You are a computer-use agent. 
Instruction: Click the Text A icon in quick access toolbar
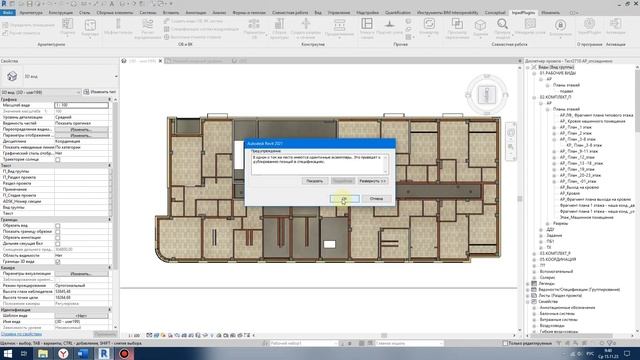pyautogui.click(x=111, y=4)
